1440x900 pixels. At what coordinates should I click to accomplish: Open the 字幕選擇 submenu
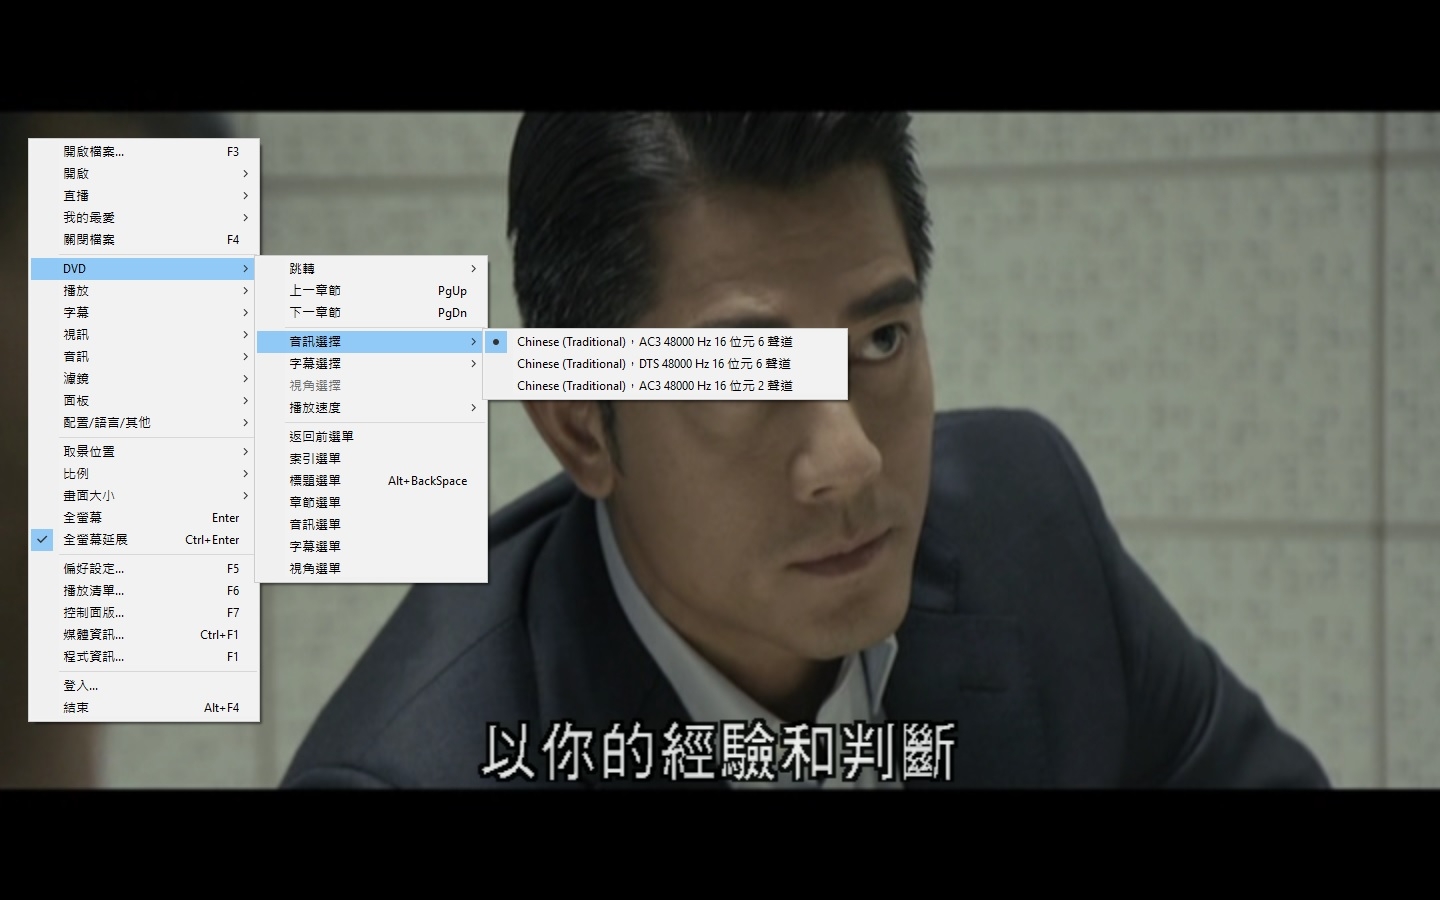click(x=371, y=364)
